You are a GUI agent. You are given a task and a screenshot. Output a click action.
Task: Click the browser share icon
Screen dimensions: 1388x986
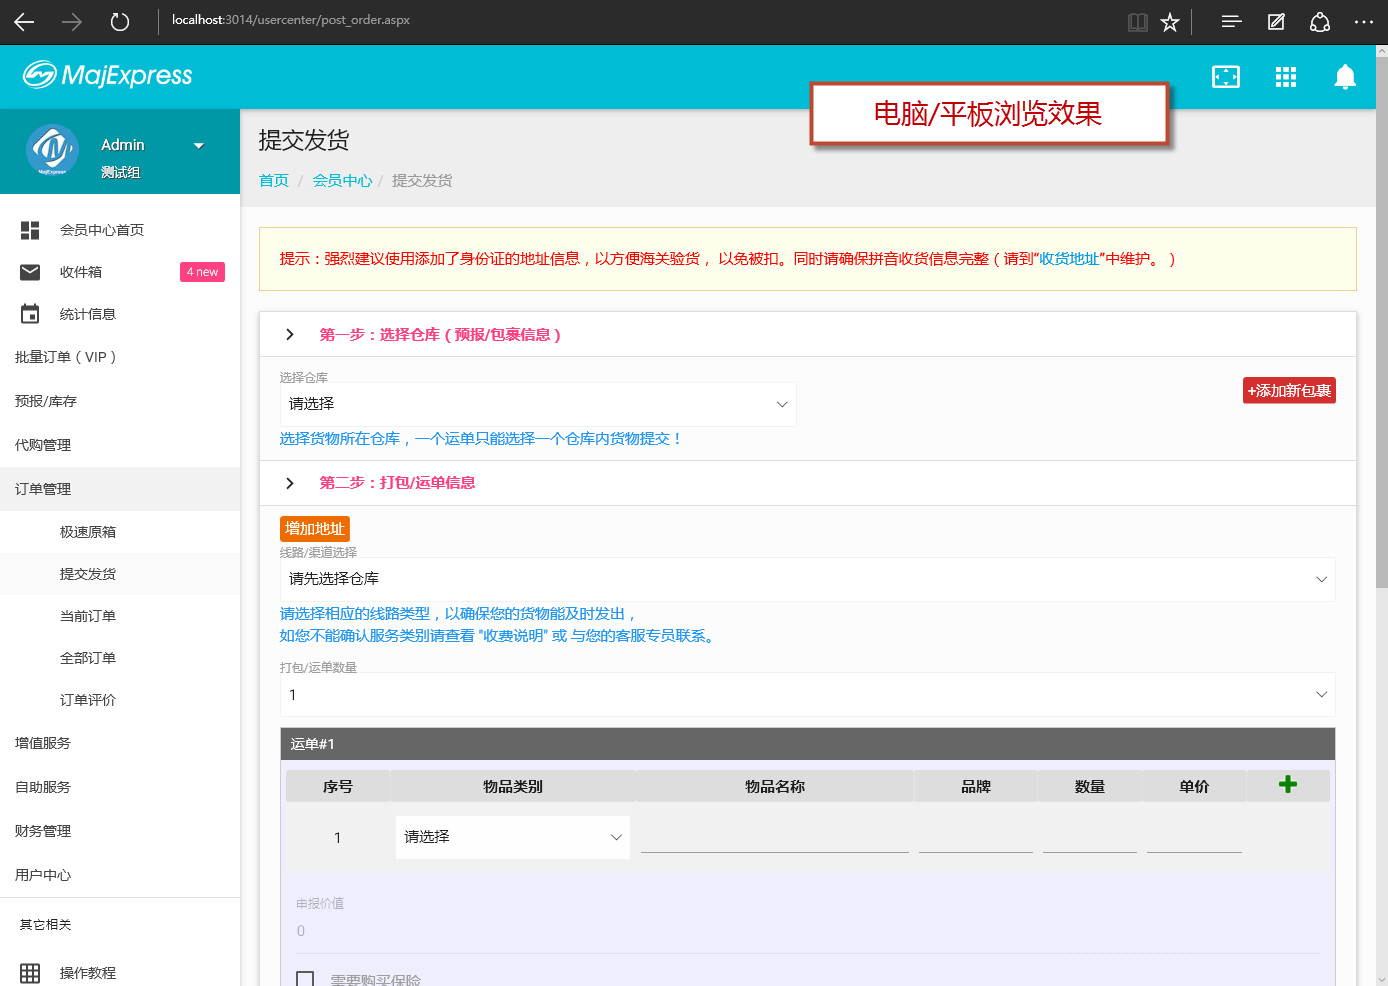(1320, 21)
